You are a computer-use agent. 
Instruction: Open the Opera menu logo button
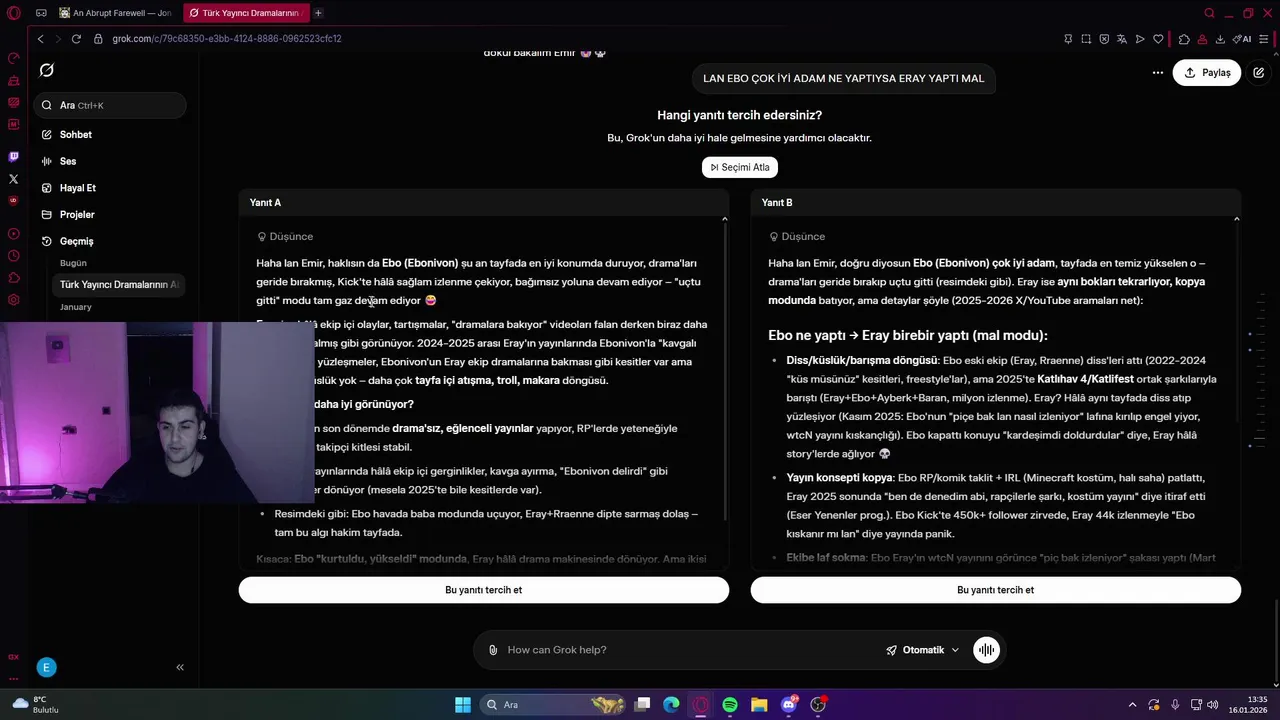[14, 13]
